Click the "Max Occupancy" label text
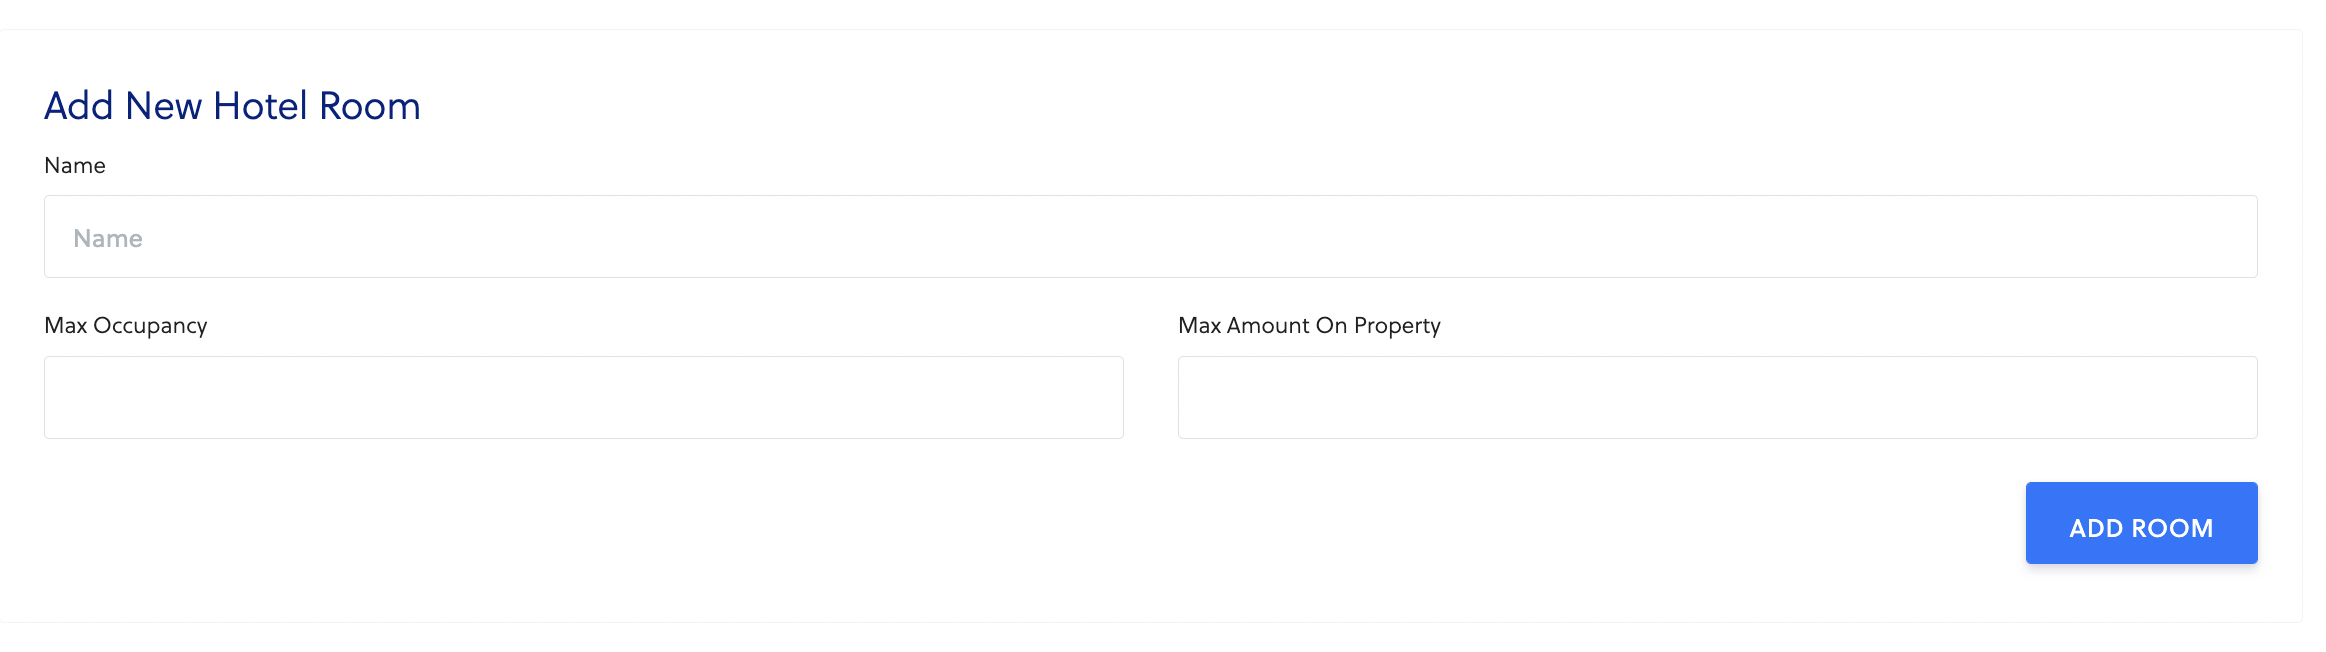2326x652 pixels. point(126,326)
